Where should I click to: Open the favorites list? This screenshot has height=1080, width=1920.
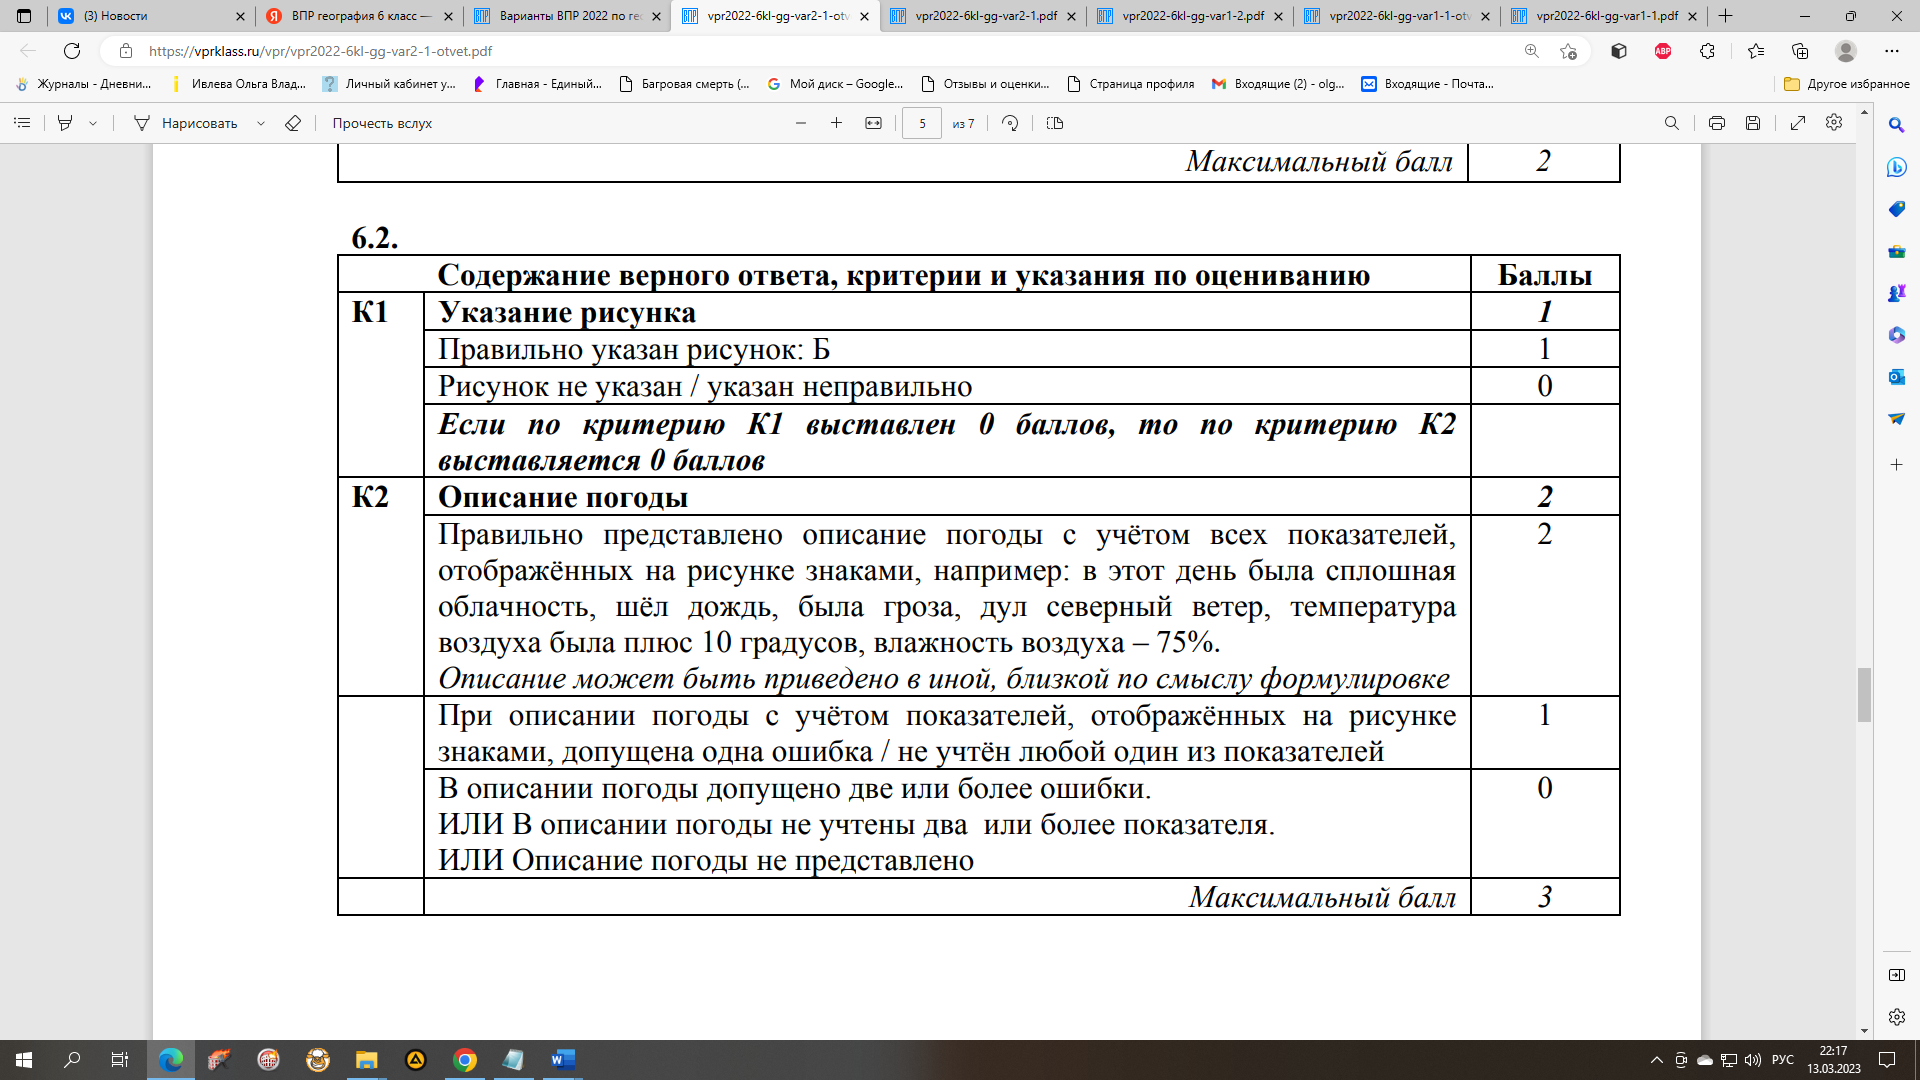click(1756, 51)
